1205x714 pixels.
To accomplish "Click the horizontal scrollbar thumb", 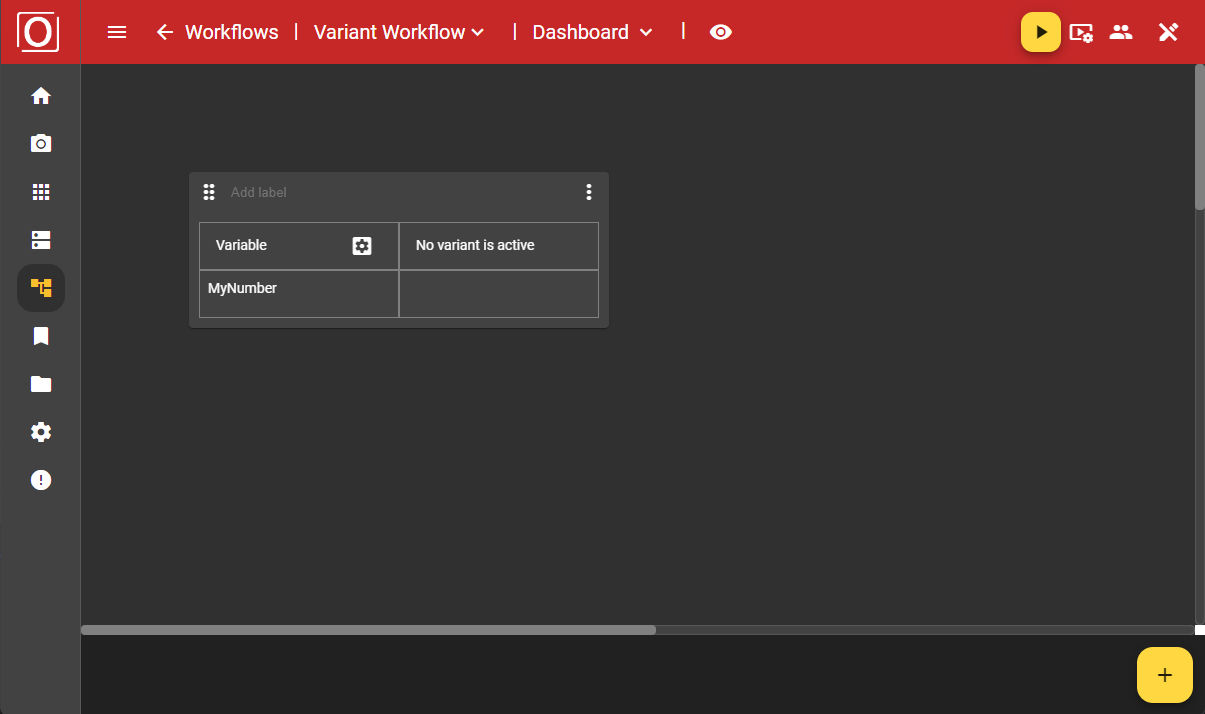I will [368, 630].
